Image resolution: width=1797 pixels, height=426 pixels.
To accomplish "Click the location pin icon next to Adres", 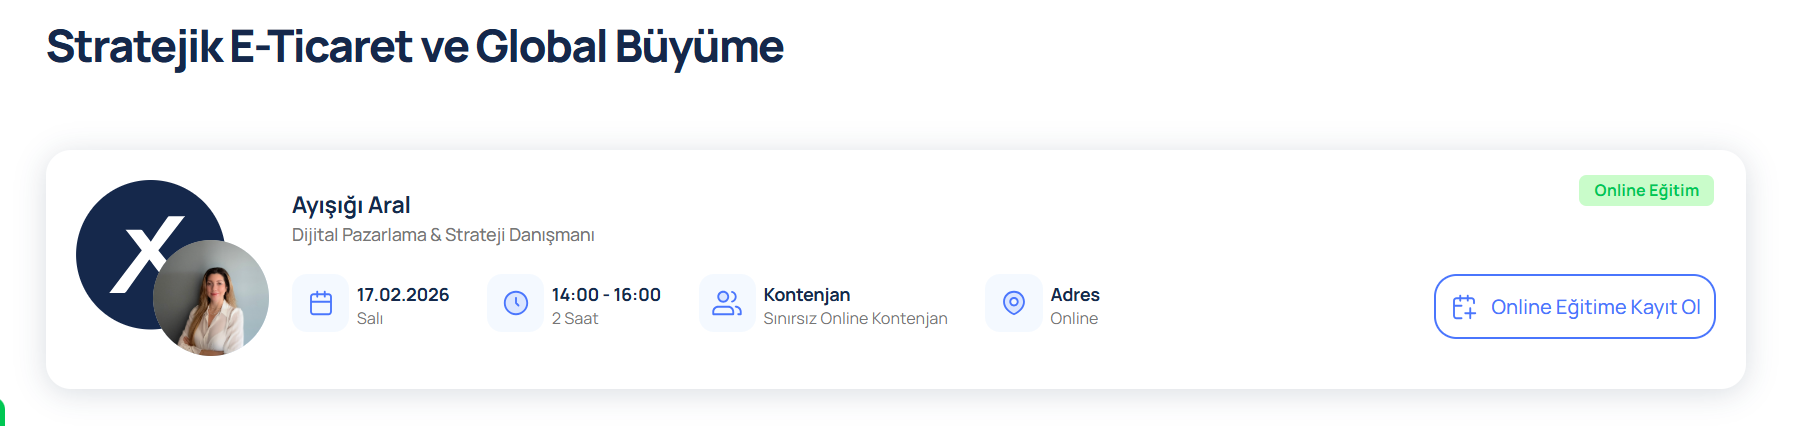I will (x=1014, y=303).
